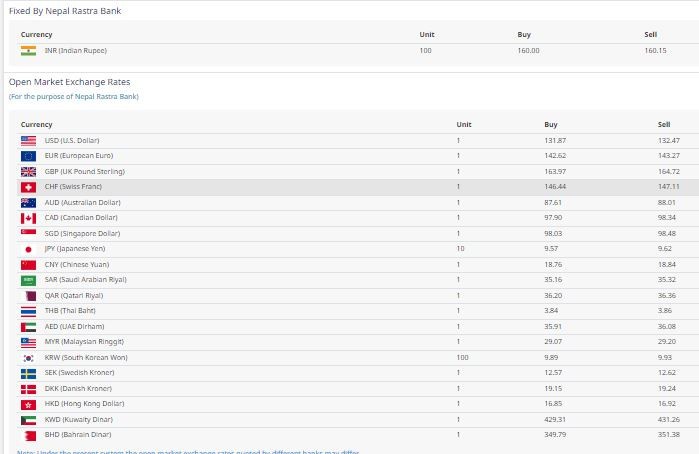Viewport: 699px width, 454px height.
Task: Select the AUD (Australian Dollar) label
Action: click(x=82, y=202)
